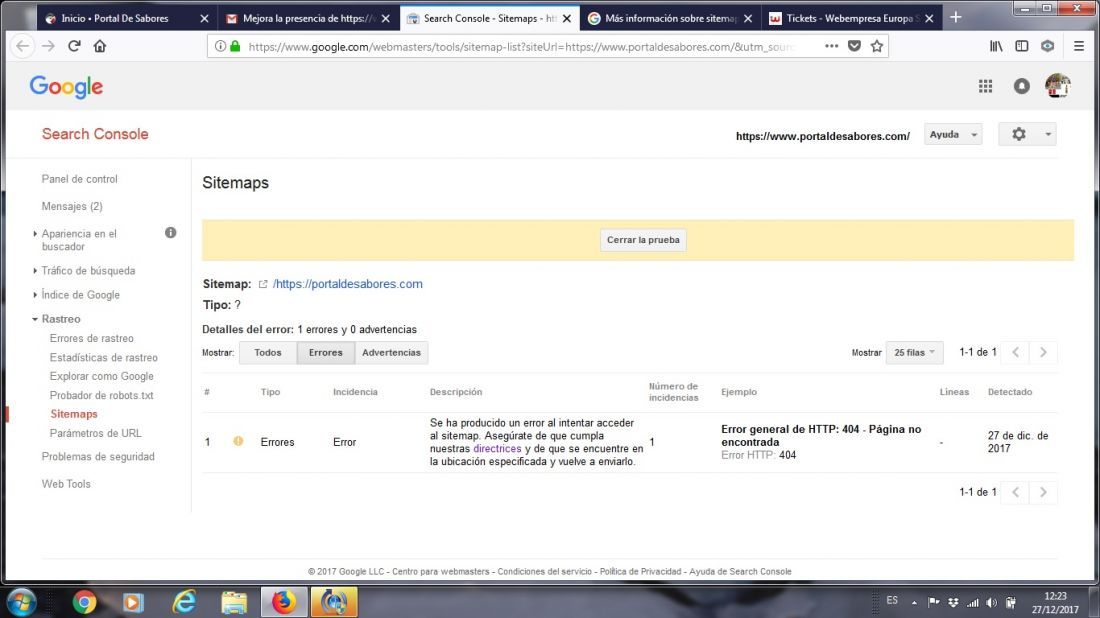Open Problemas de seguridad
This screenshot has height=618, width=1100.
click(x=98, y=457)
